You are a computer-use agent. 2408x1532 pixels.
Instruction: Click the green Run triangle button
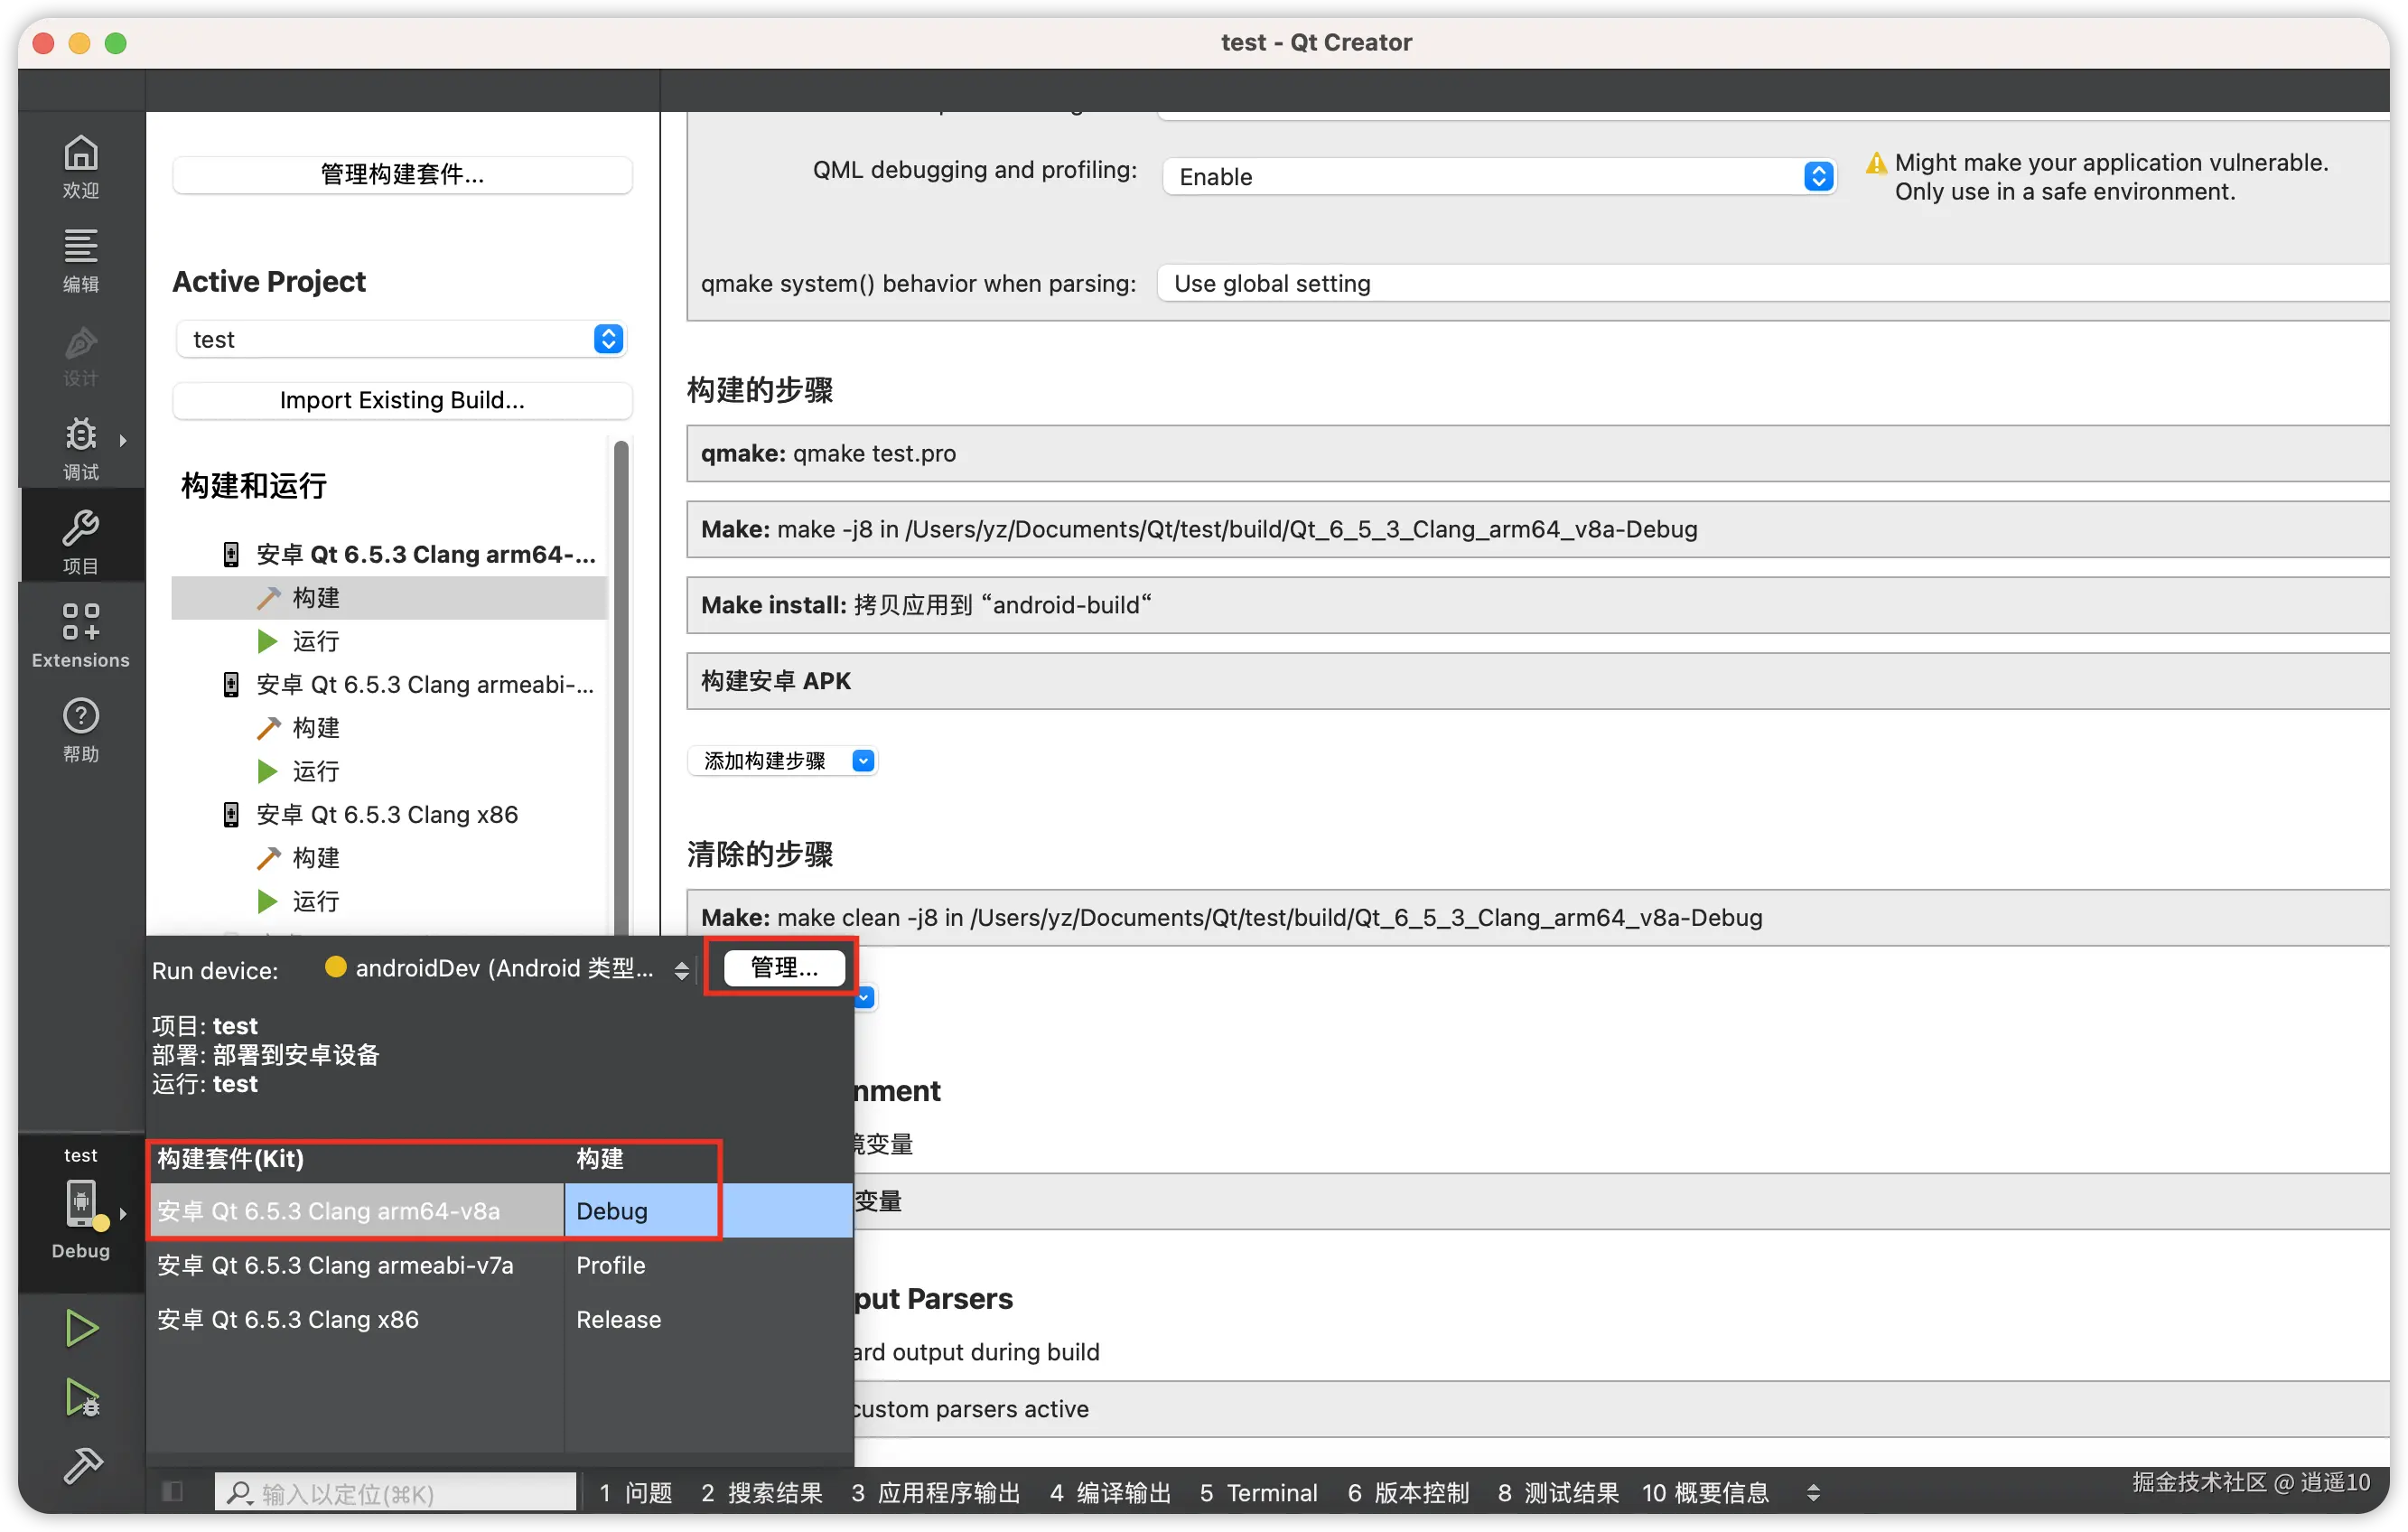click(81, 1328)
